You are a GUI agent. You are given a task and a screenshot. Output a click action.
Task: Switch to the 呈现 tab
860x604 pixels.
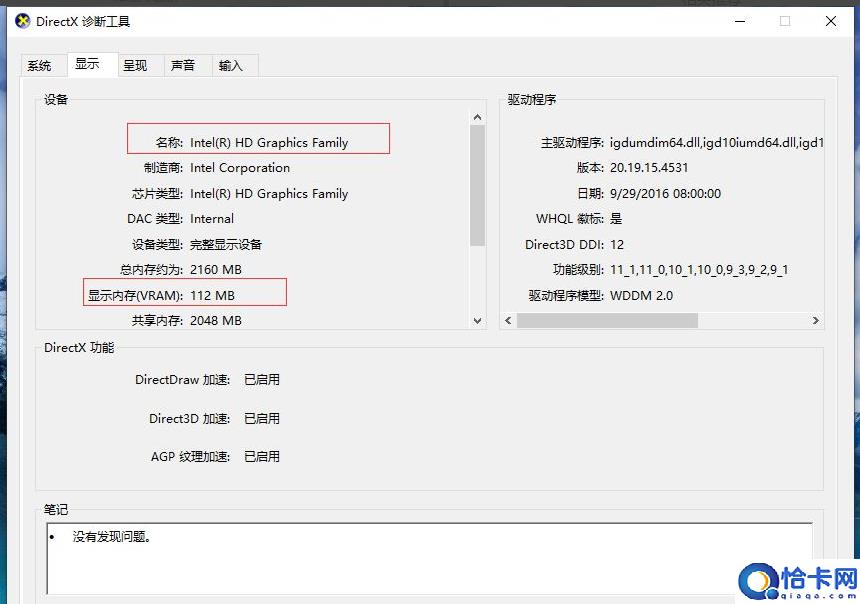[x=138, y=65]
